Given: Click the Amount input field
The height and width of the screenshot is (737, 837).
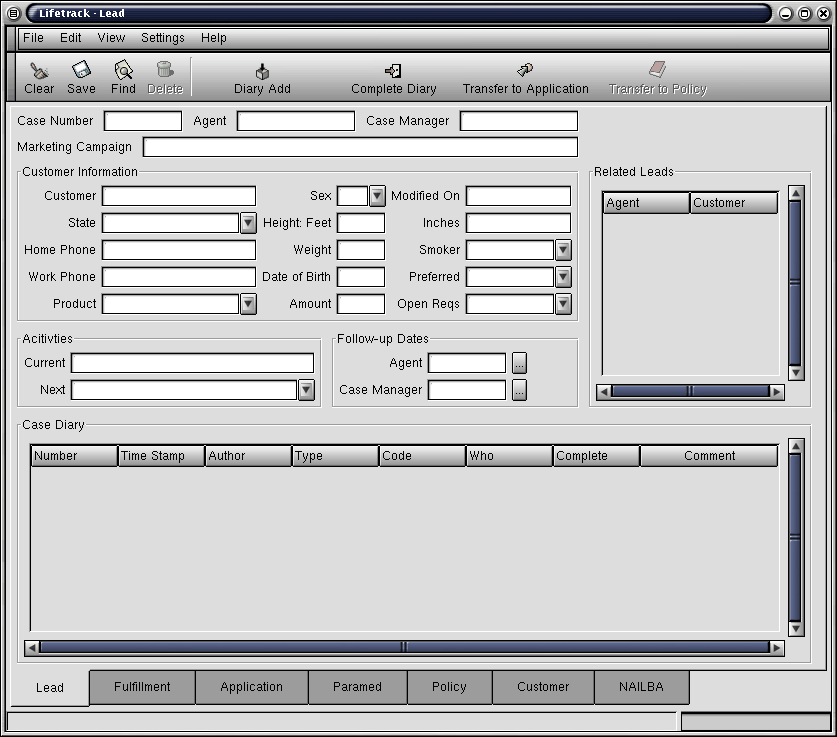Looking at the screenshot, I should [x=361, y=304].
